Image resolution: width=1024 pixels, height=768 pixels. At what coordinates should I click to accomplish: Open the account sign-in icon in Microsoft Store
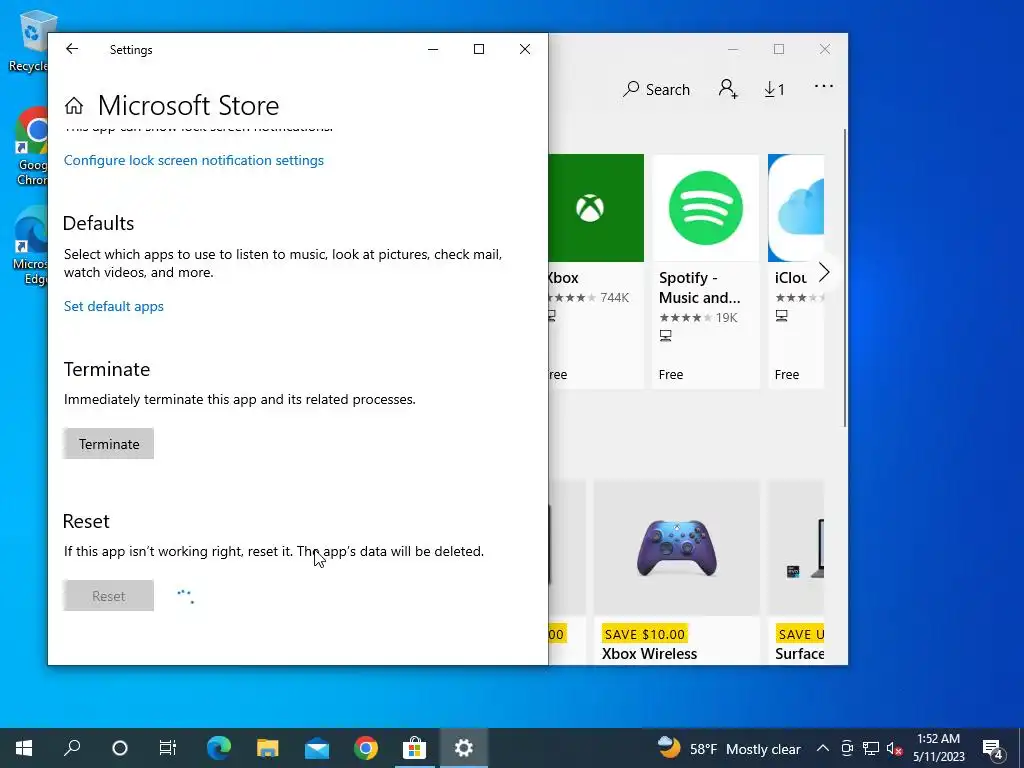(x=728, y=89)
